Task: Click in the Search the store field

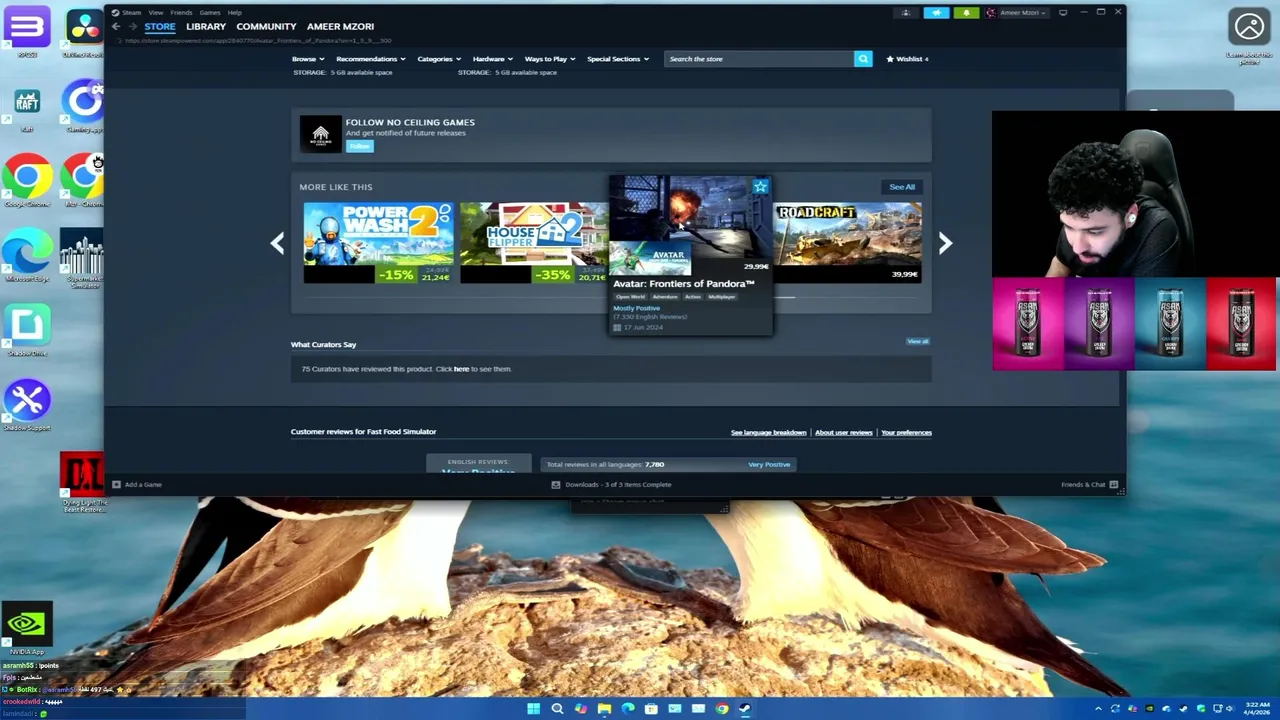Action: pos(759,59)
